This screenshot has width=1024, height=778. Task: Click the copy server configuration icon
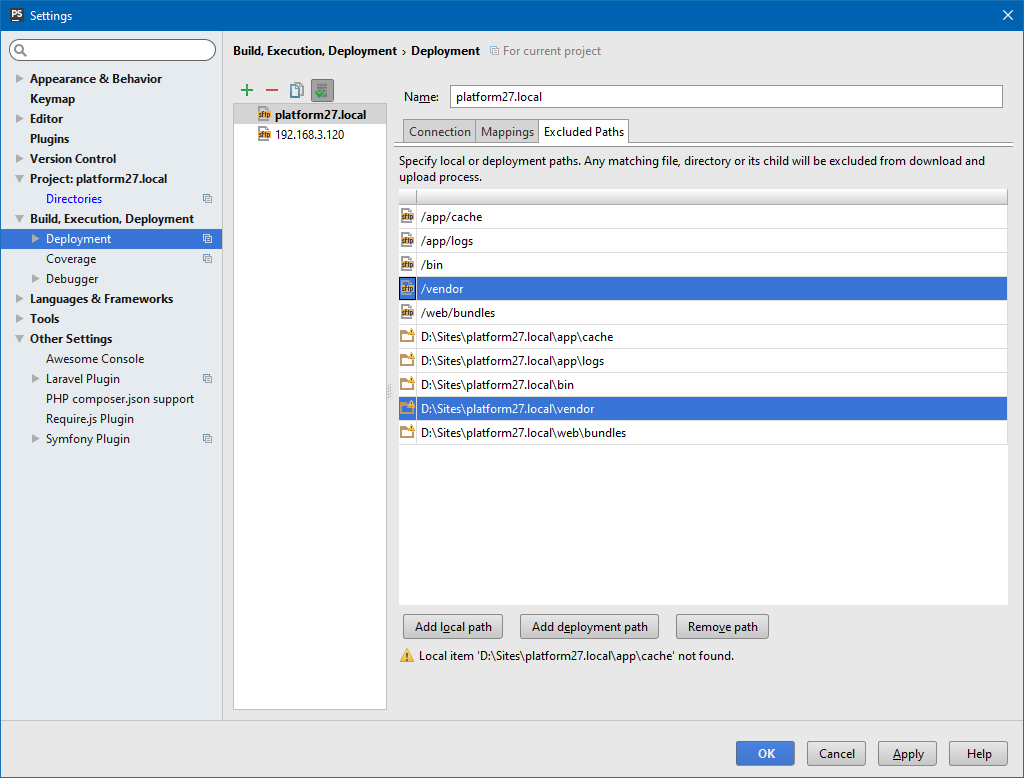296,91
